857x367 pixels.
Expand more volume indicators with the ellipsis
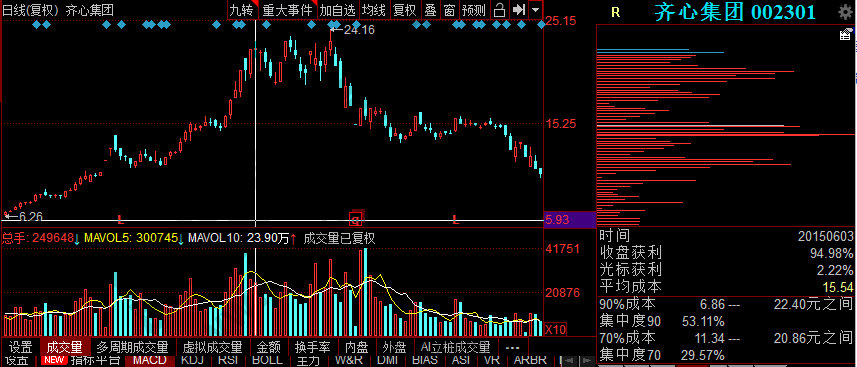click(x=513, y=348)
